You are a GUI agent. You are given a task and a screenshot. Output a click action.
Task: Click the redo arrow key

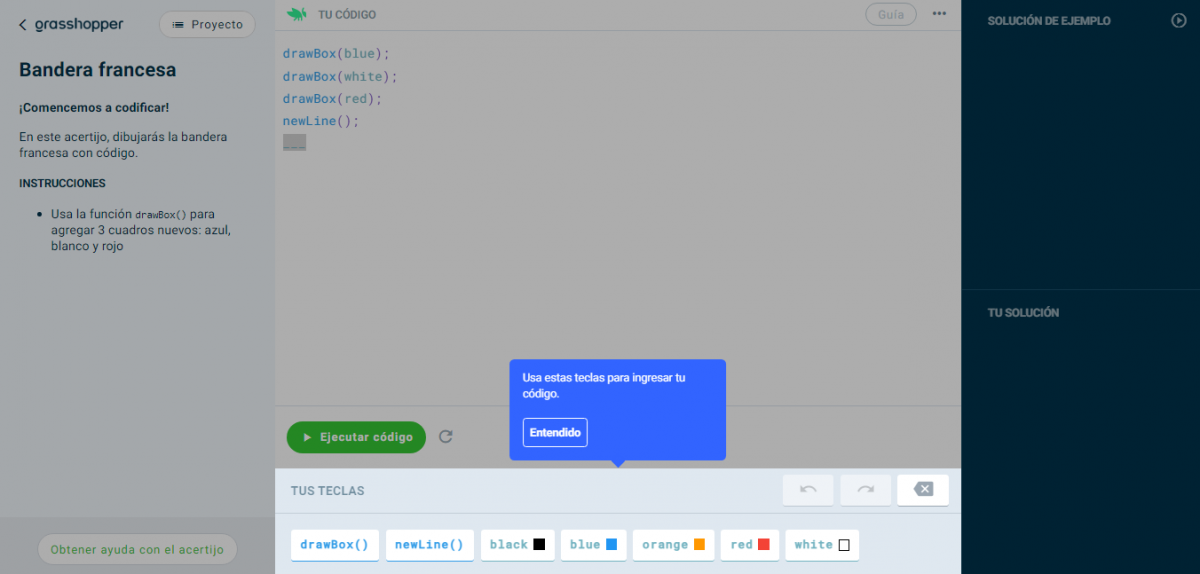(866, 490)
